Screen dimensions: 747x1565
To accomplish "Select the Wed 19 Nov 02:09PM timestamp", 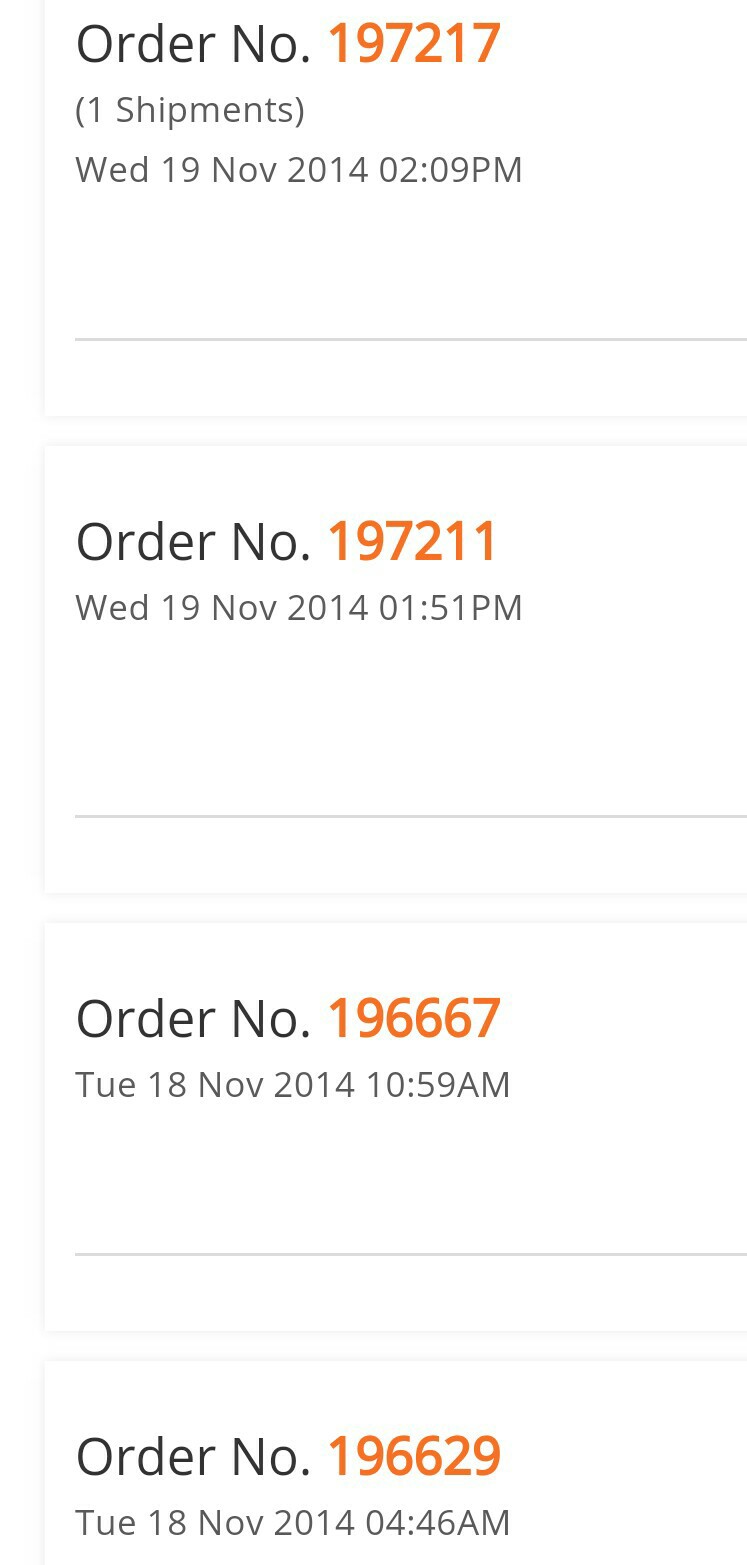I will pyautogui.click(x=299, y=170).
